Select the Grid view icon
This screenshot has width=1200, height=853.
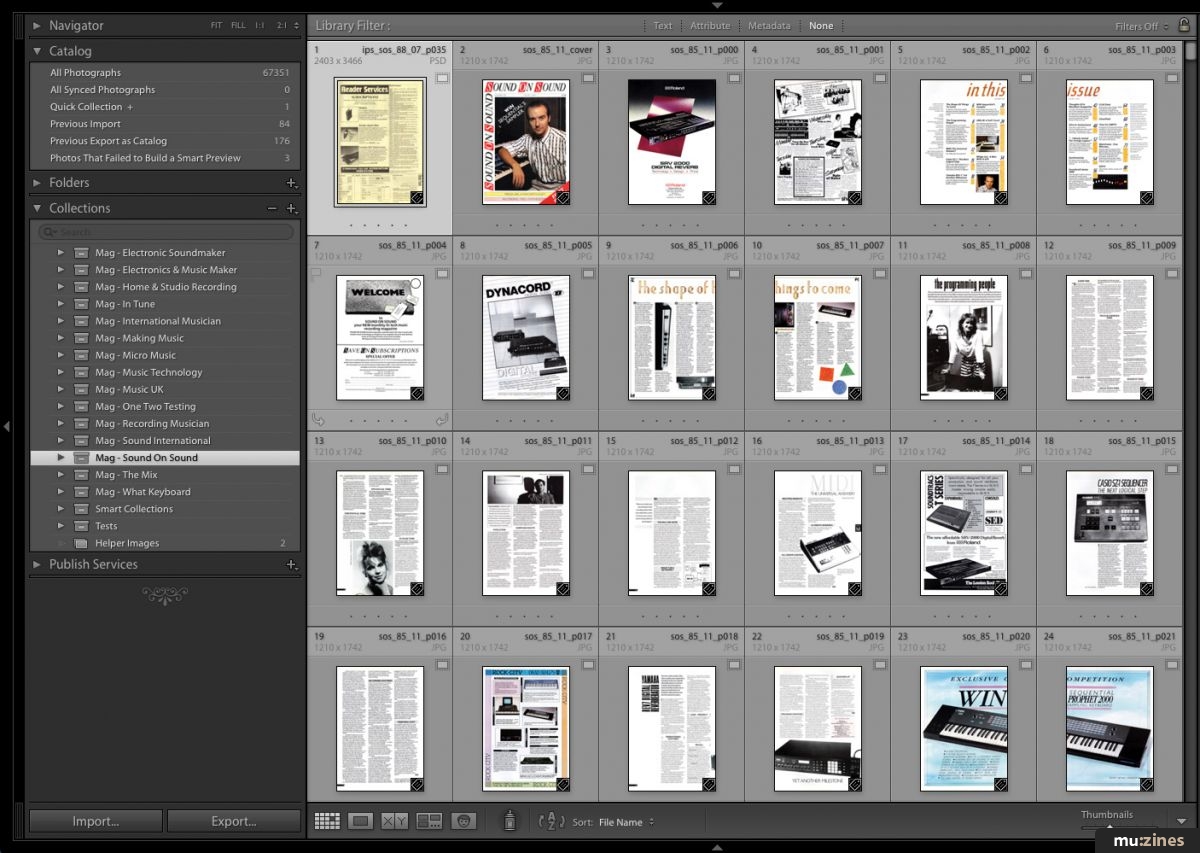(x=326, y=820)
